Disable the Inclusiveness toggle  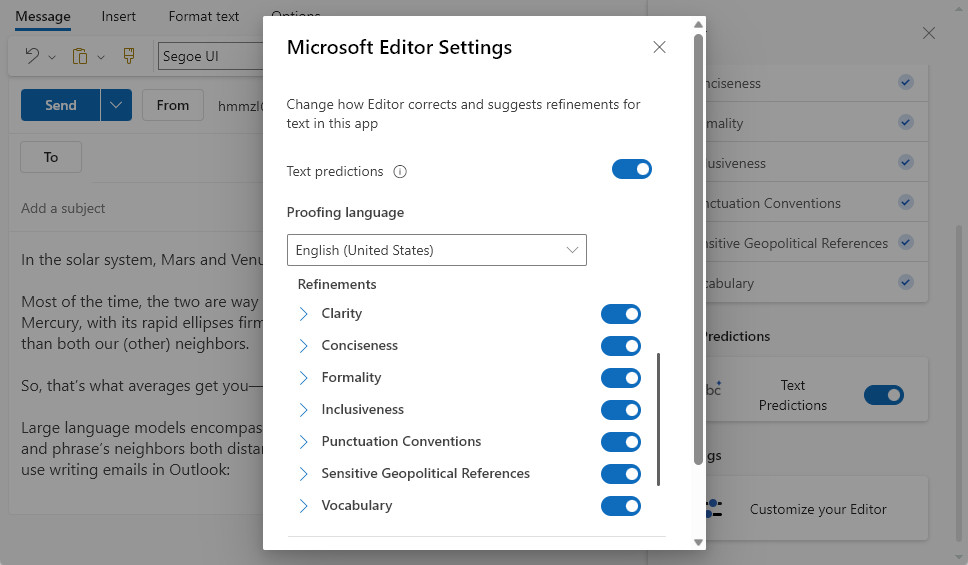(620, 410)
